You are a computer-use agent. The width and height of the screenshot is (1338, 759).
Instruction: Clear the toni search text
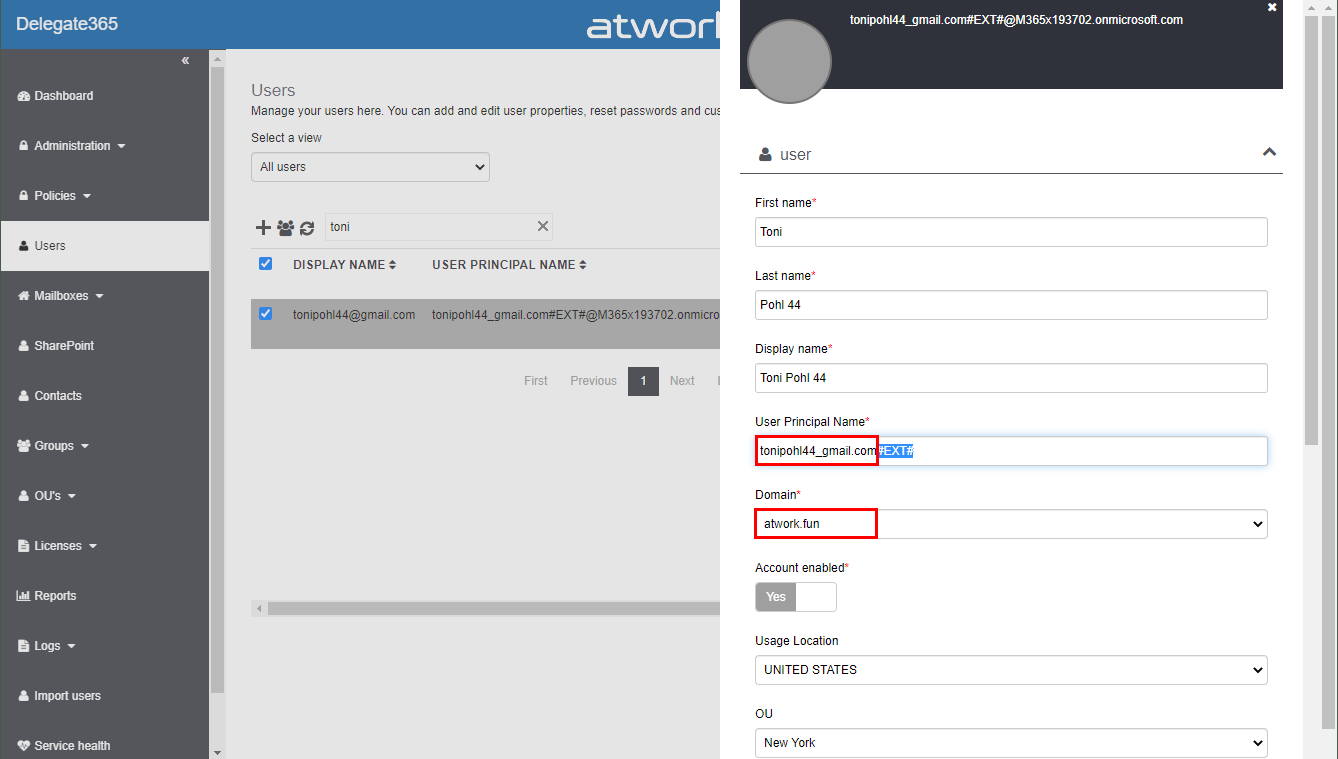[543, 227]
